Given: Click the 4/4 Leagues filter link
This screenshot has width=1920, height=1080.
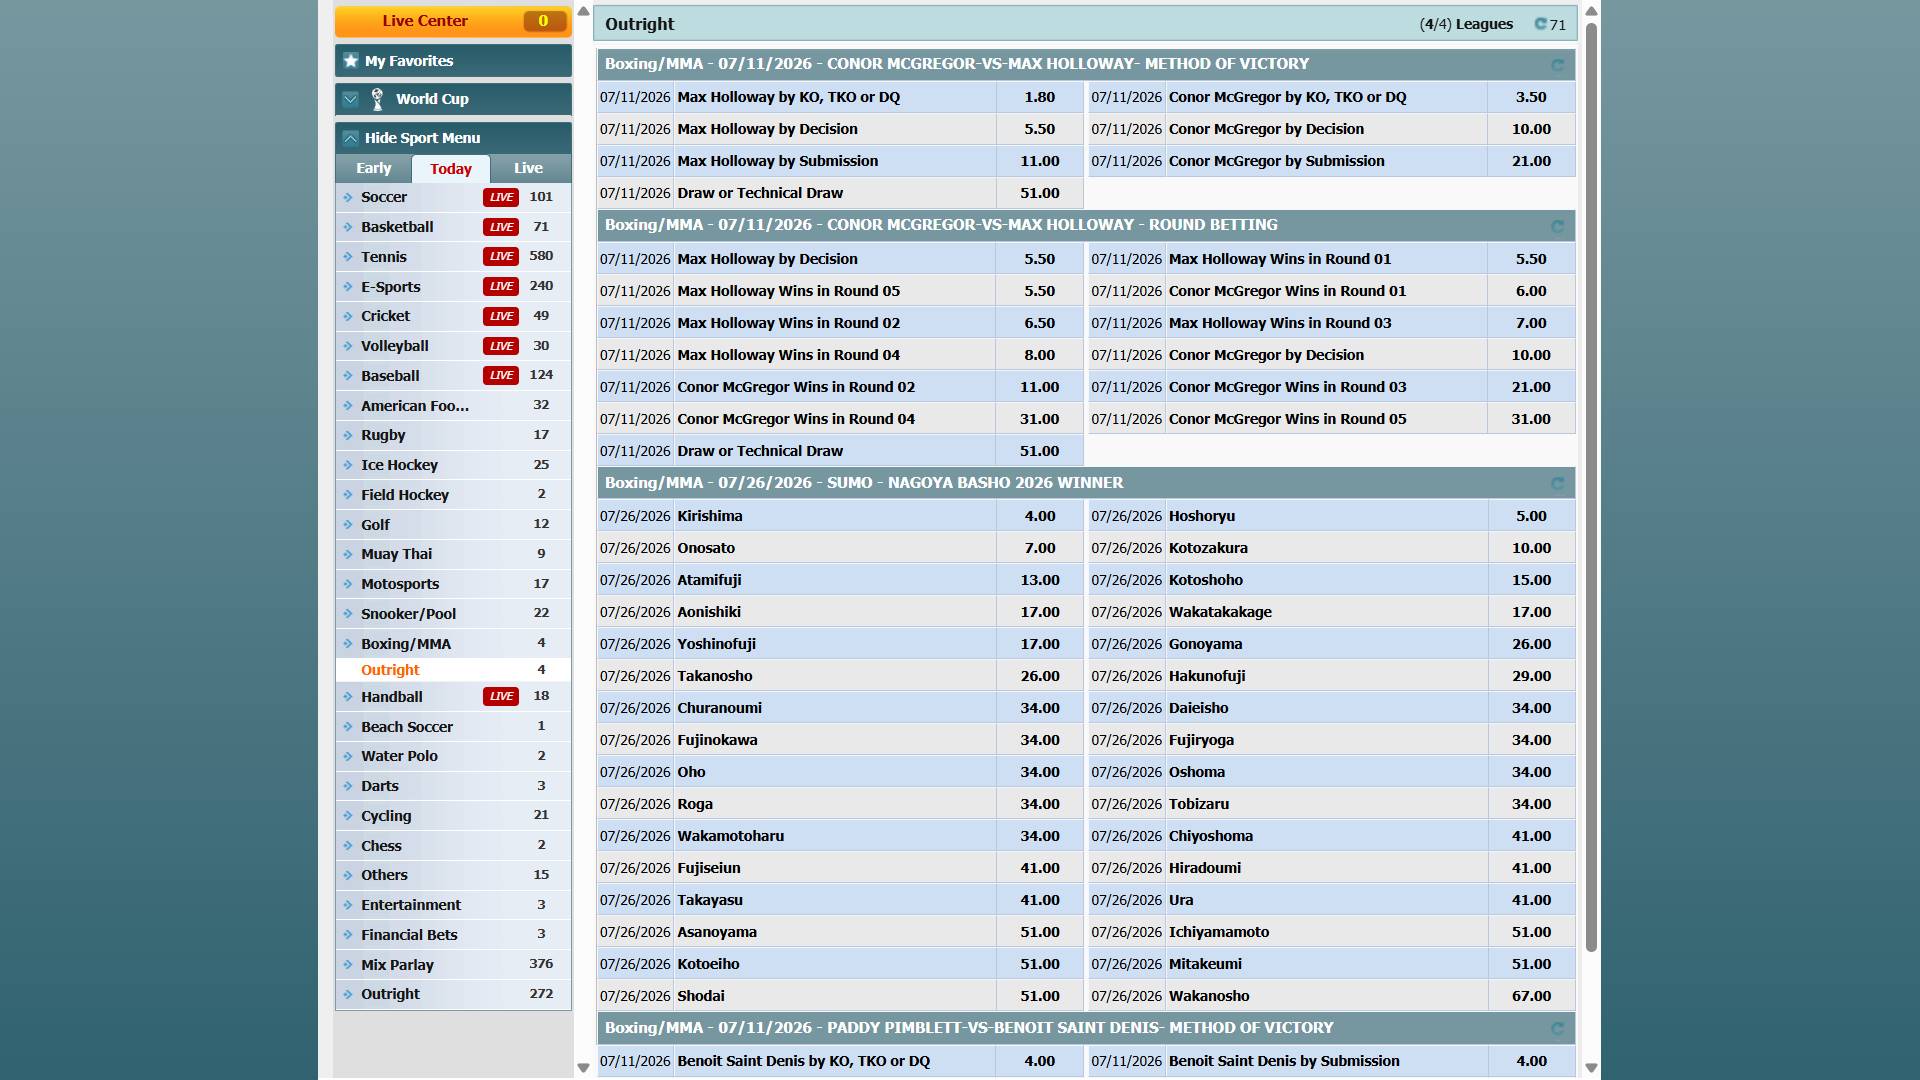Looking at the screenshot, I should coord(1466,24).
